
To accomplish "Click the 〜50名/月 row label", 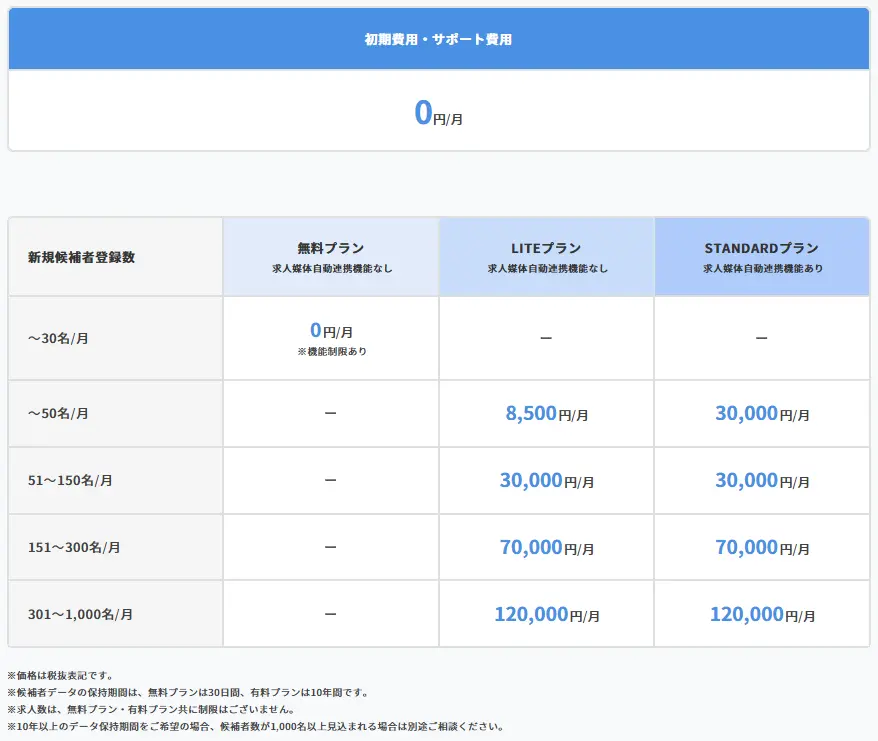I will 59,413.
